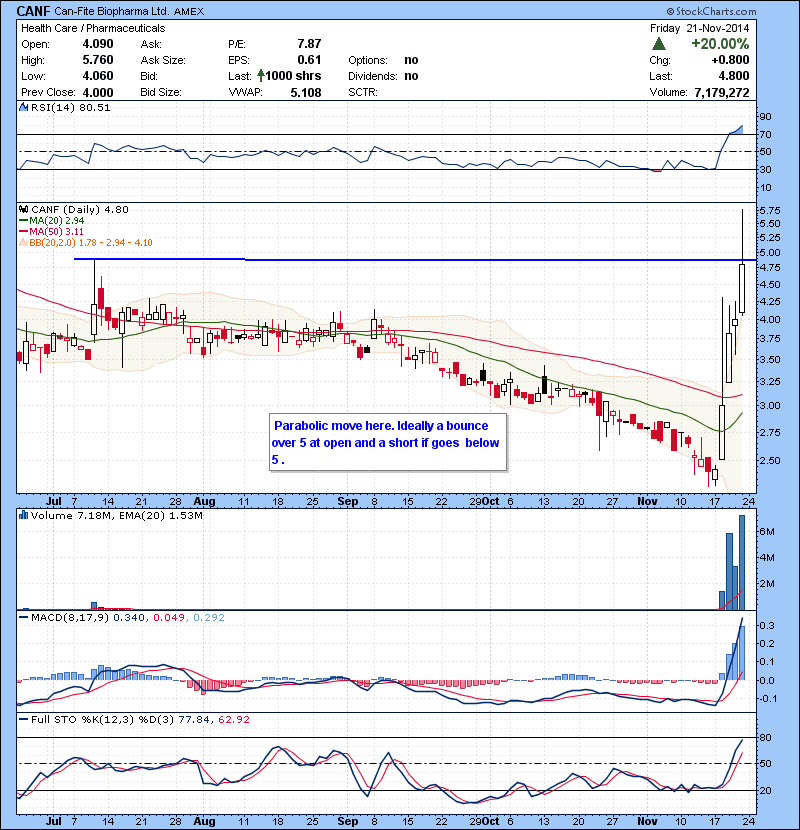Click the MA(50) 3.11 legend text
The width and height of the screenshot is (800, 830).
point(57,232)
